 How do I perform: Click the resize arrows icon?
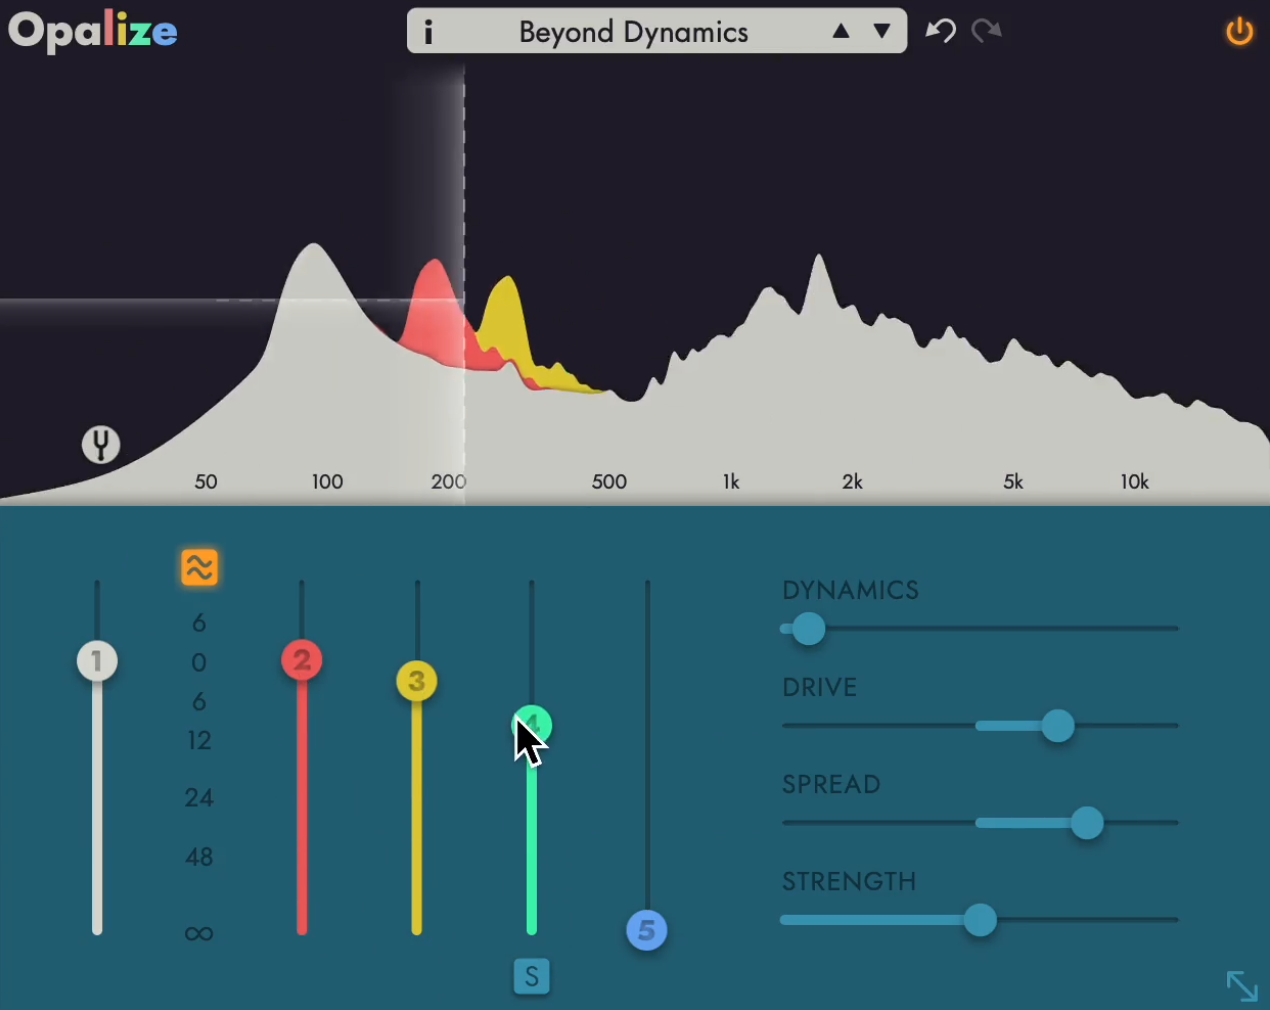(x=1241, y=985)
